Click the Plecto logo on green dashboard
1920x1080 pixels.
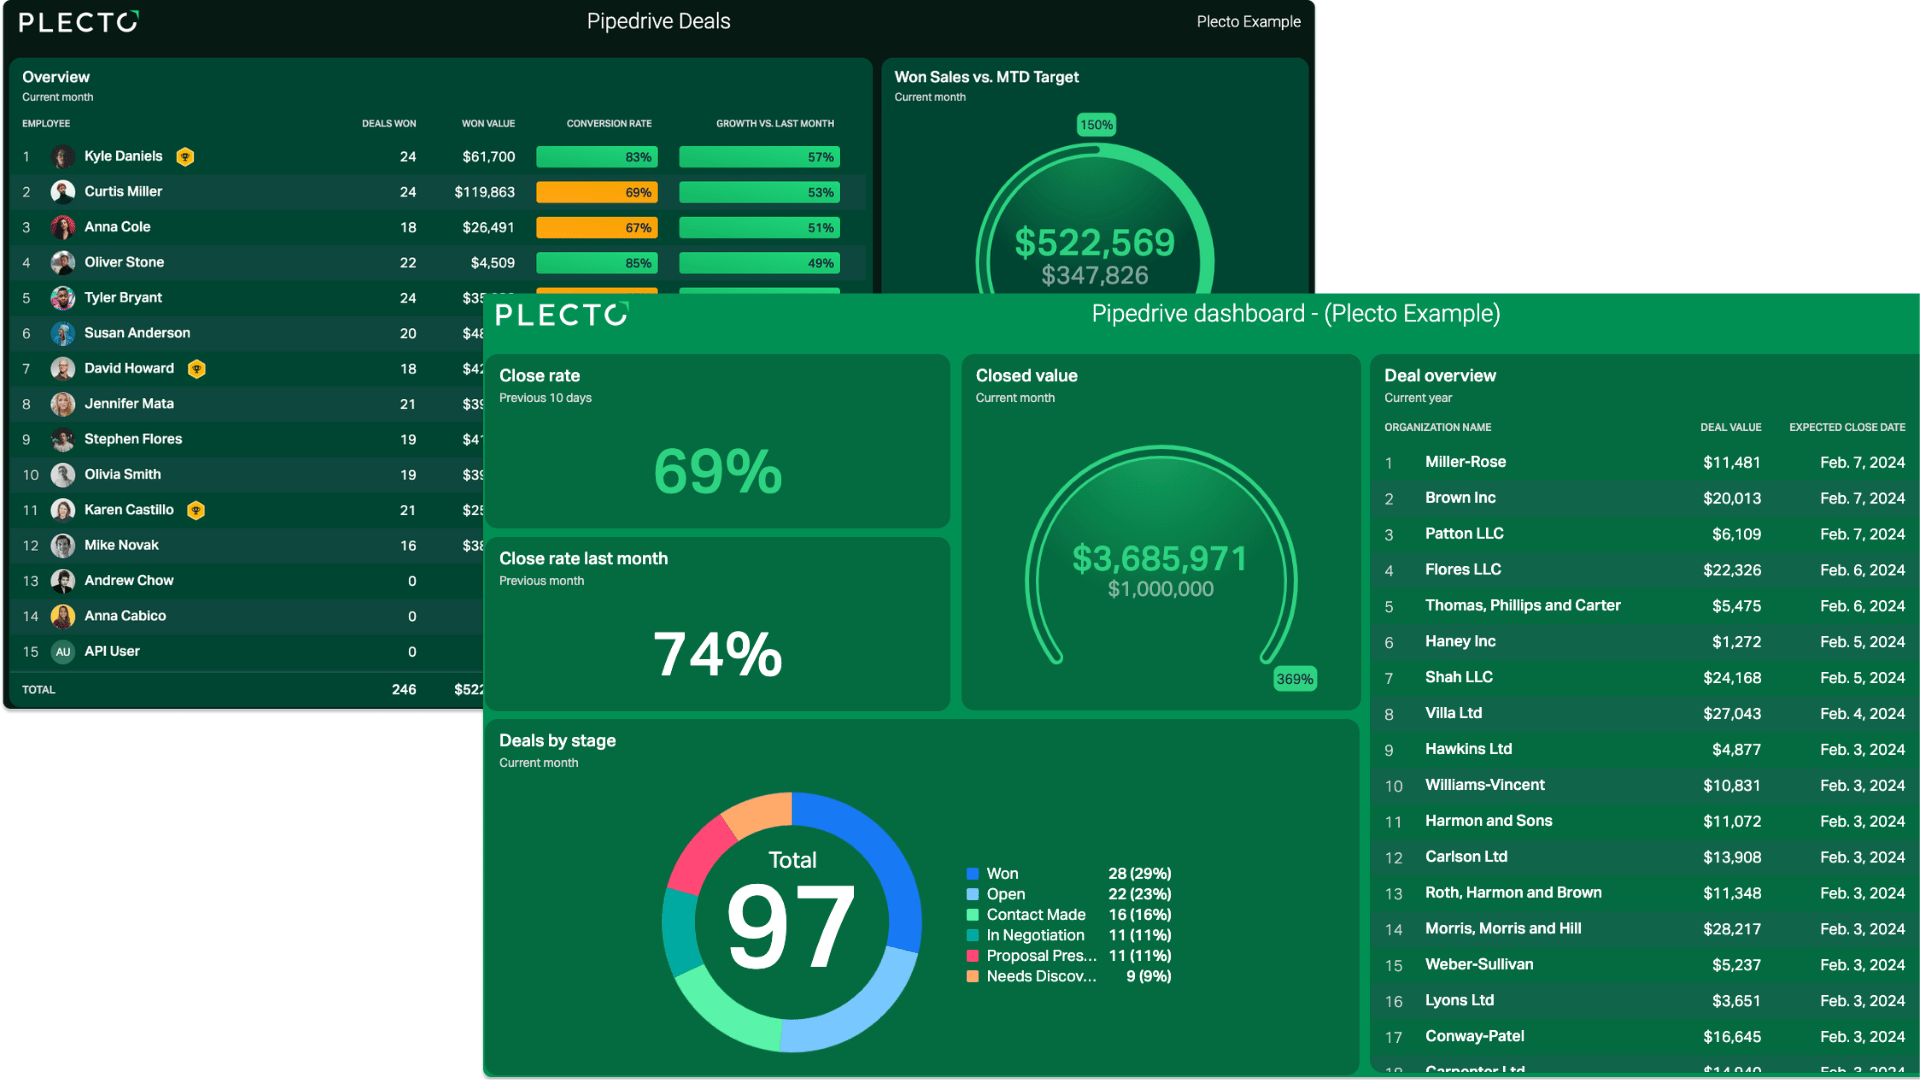[x=562, y=315]
